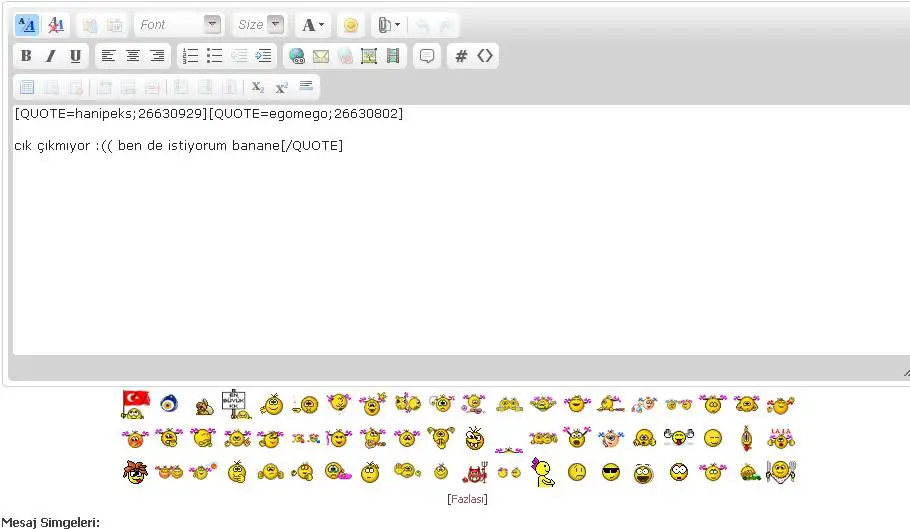Expand the attachments paperclip dropdown

pos(388,25)
